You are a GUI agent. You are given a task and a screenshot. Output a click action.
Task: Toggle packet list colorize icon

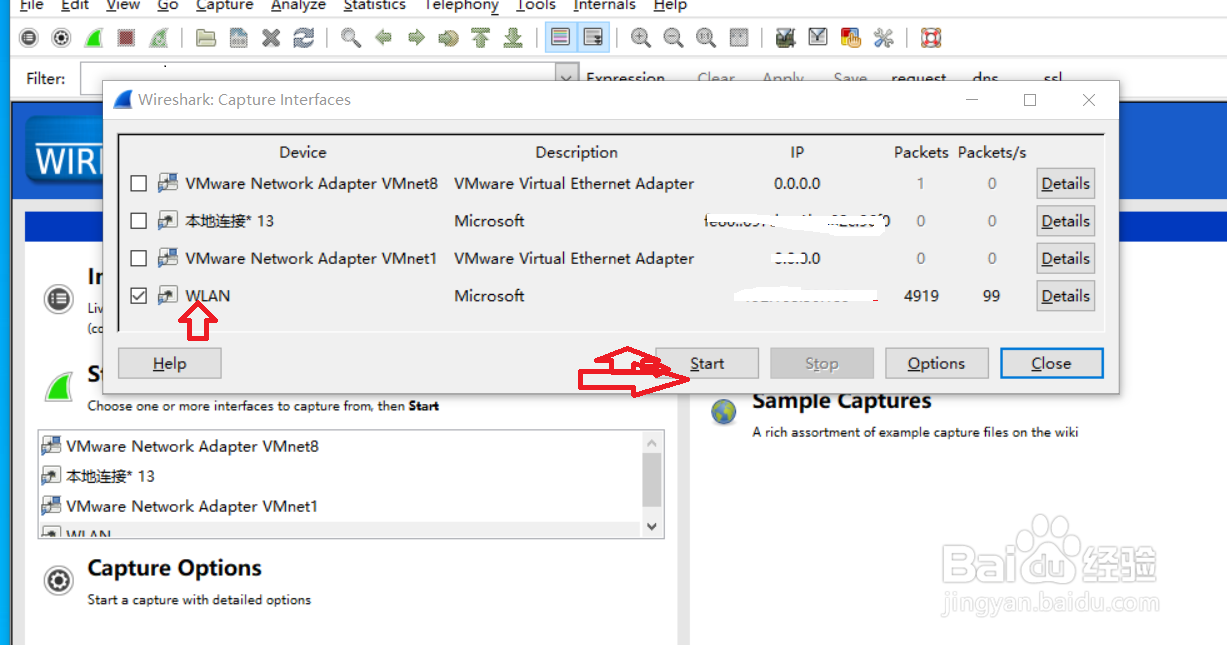pyautogui.click(x=561, y=38)
